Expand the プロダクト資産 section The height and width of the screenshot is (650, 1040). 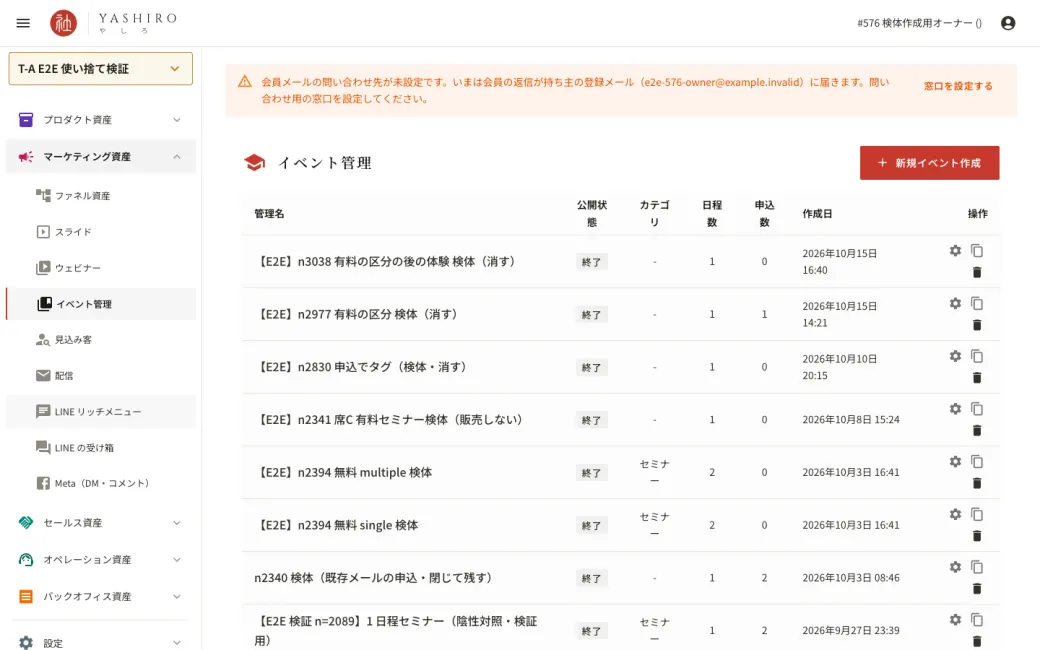101,120
